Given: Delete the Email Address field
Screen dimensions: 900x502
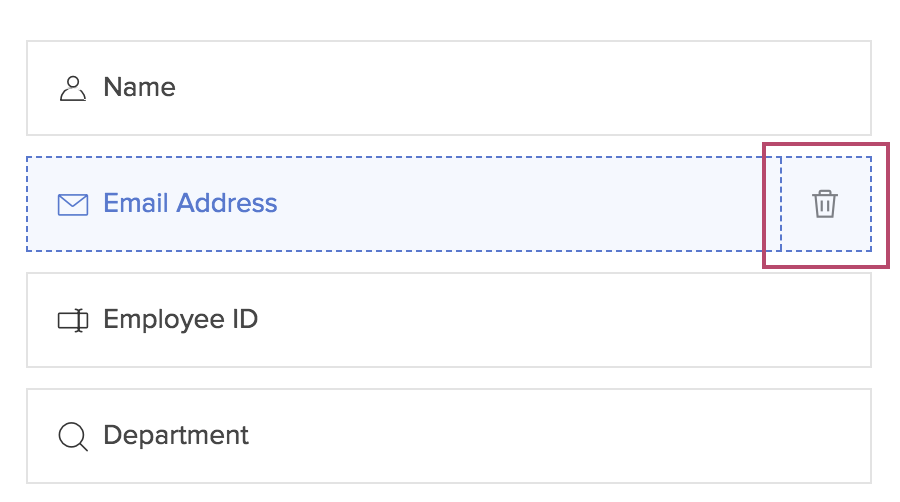Looking at the screenshot, I should coord(824,204).
